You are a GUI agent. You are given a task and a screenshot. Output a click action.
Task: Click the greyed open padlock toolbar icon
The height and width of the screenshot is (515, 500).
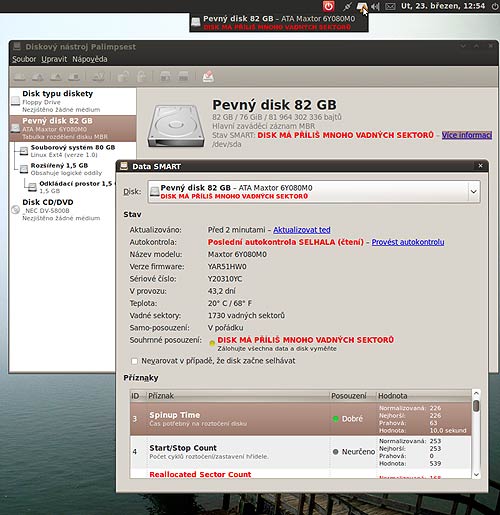[142, 77]
